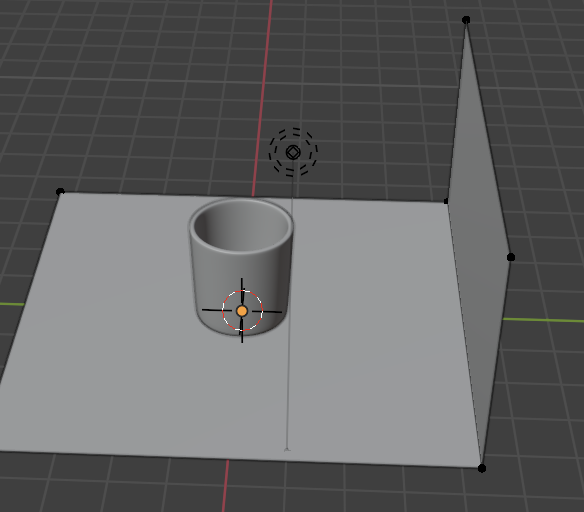Viewport: 584px width, 512px height.
Task: Click the green Y axis line at right
Action: point(543,320)
